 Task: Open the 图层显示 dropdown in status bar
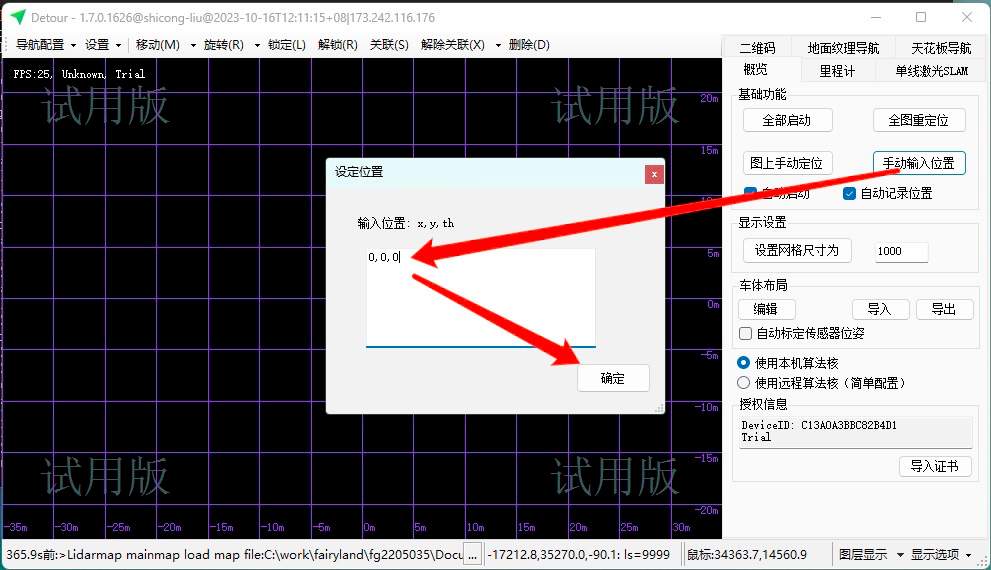(870, 554)
